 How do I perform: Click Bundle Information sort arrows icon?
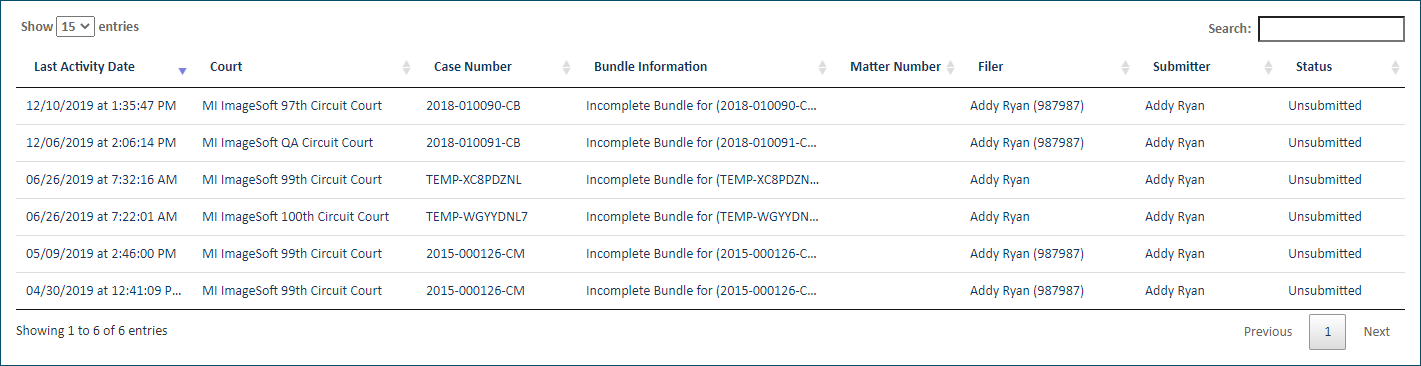coord(822,67)
